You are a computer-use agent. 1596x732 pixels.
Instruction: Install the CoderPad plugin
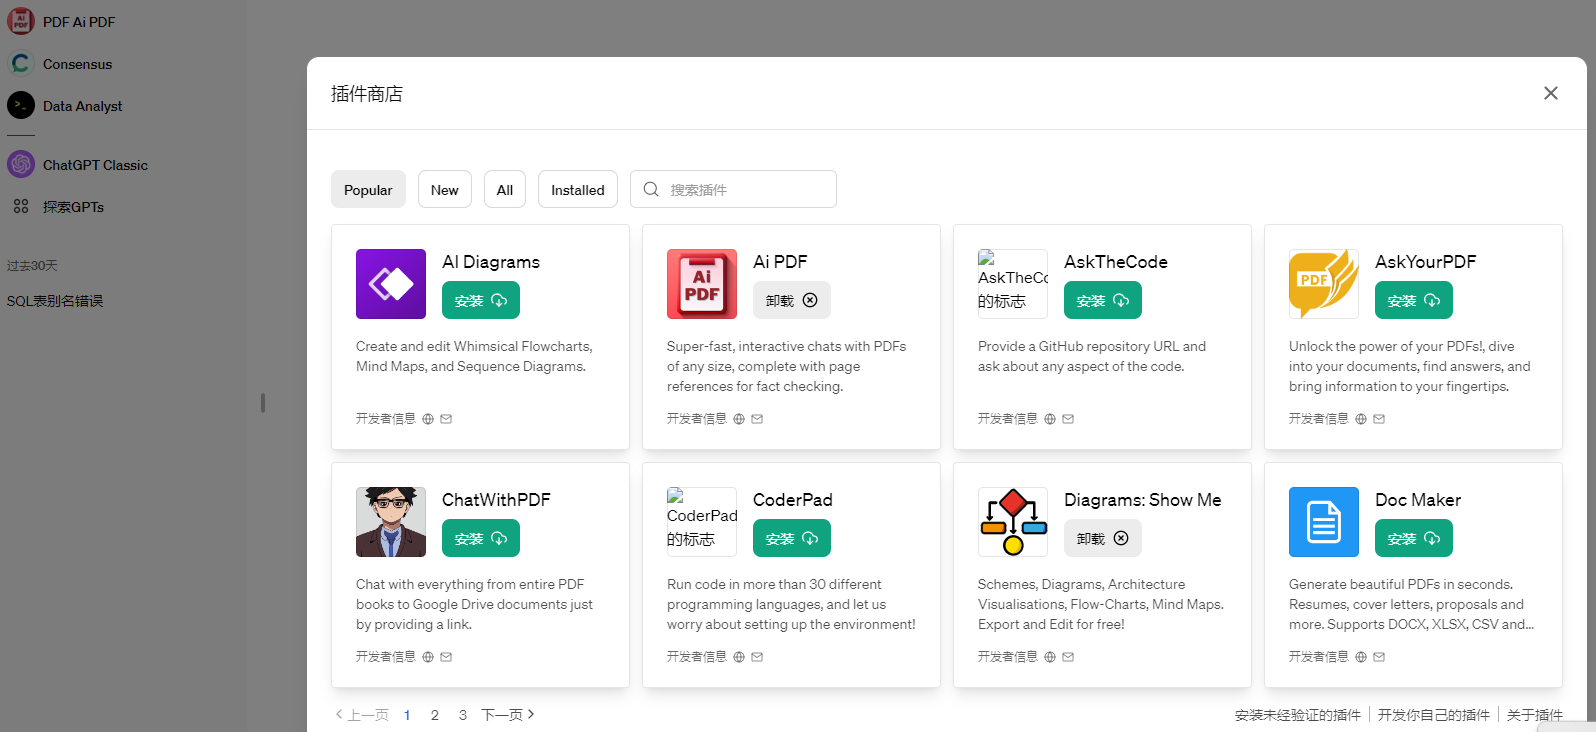[792, 538]
